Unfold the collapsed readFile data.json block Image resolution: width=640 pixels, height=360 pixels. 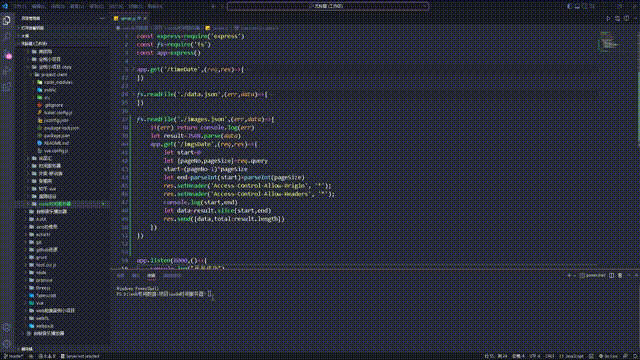click(x=133, y=94)
